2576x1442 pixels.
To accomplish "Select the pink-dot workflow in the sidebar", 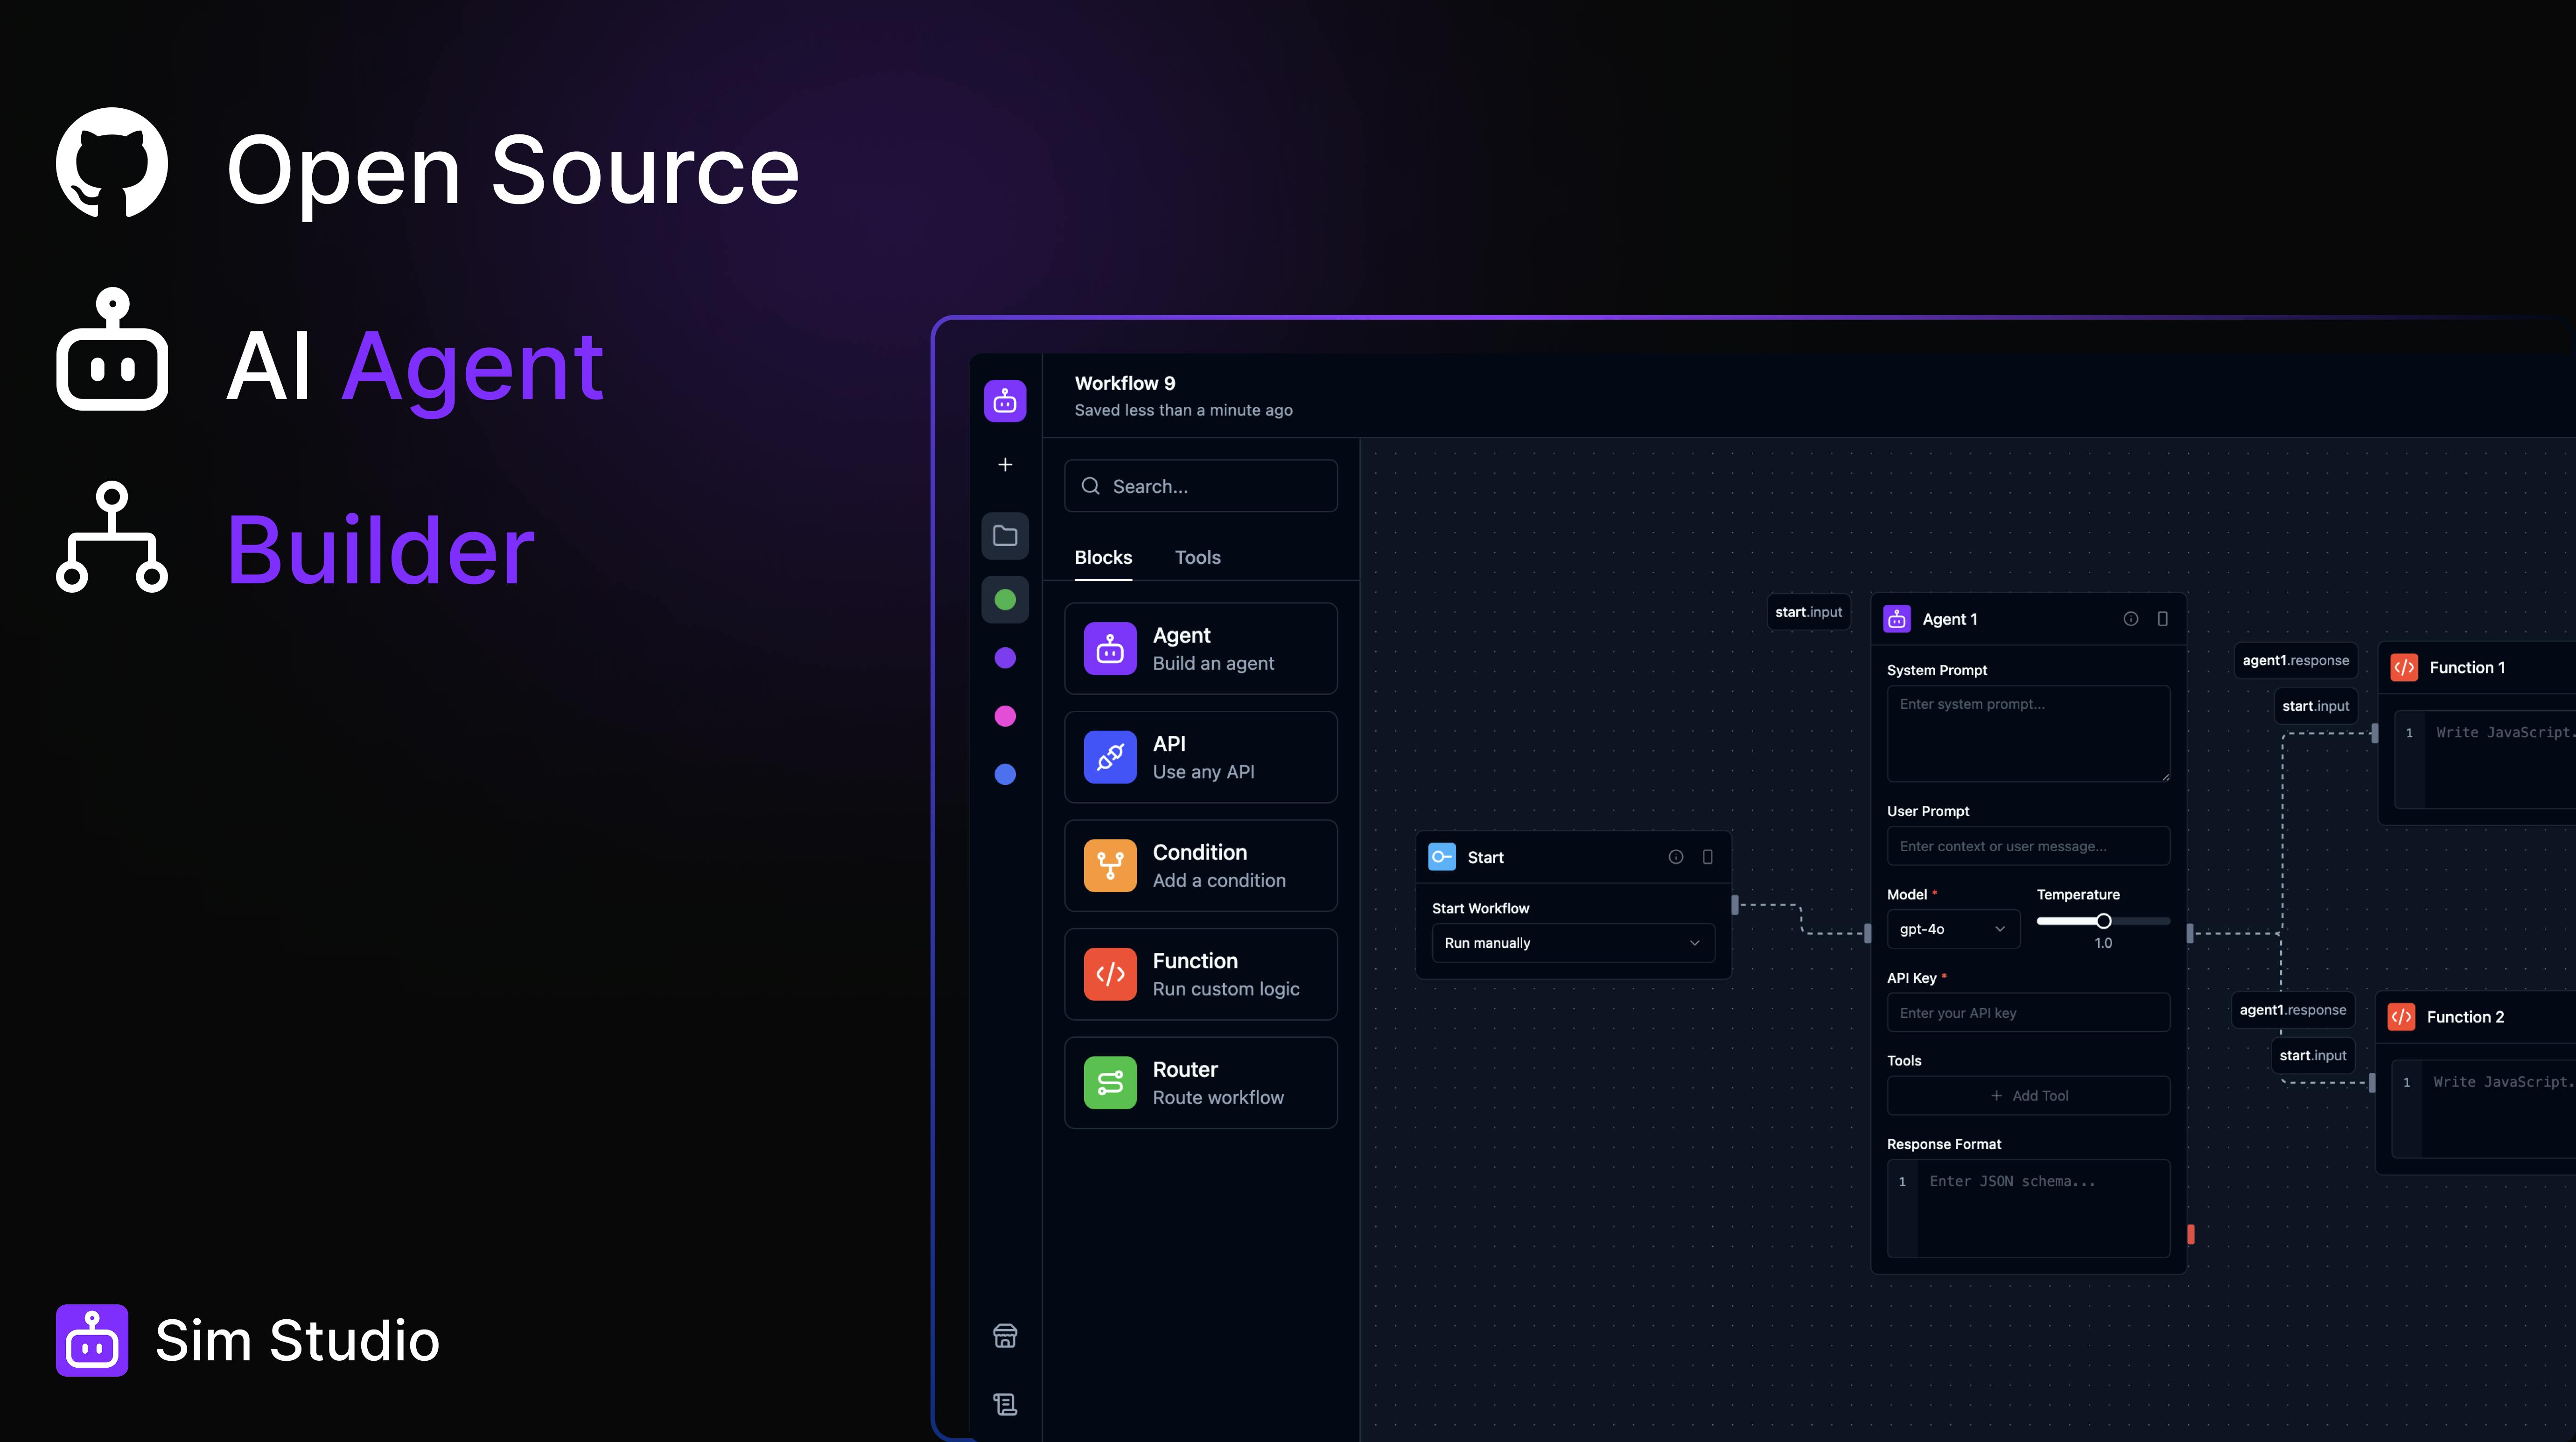I will click(1005, 716).
